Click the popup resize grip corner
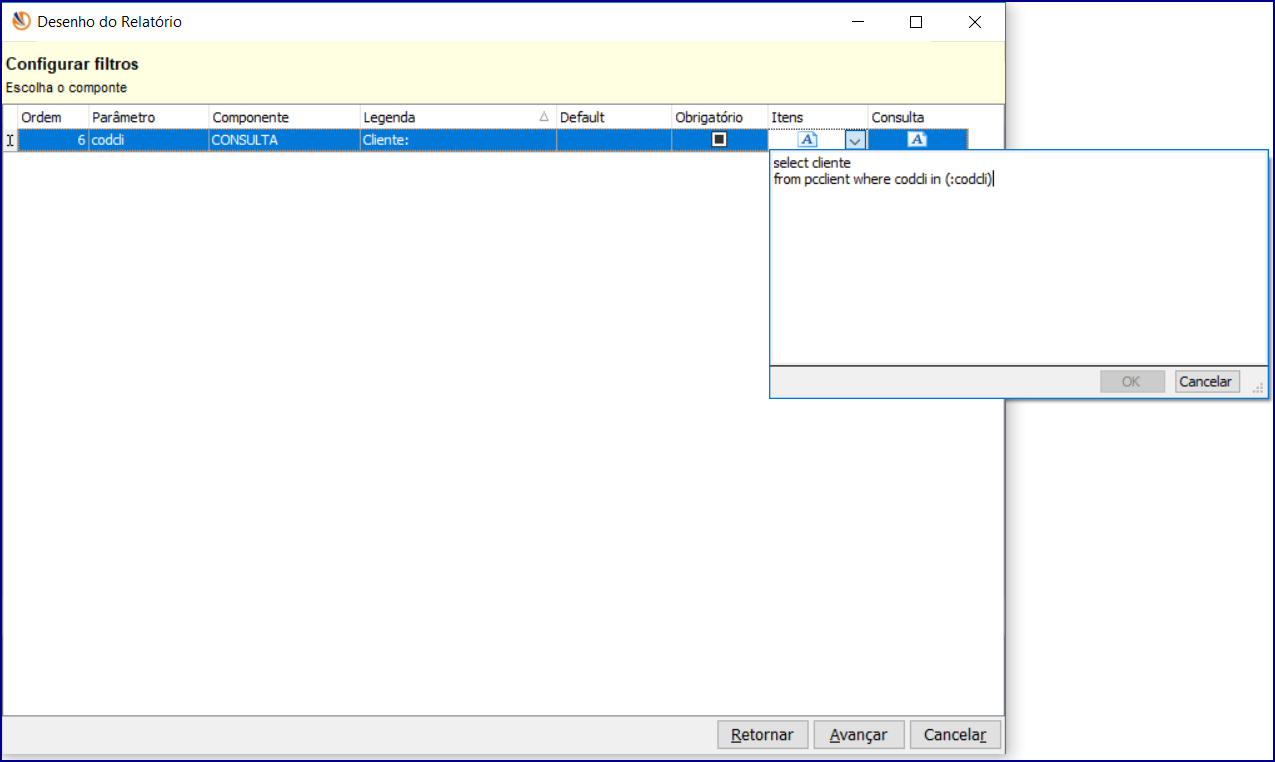Image resolution: width=1275 pixels, height=762 pixels. pos(1259,387)
